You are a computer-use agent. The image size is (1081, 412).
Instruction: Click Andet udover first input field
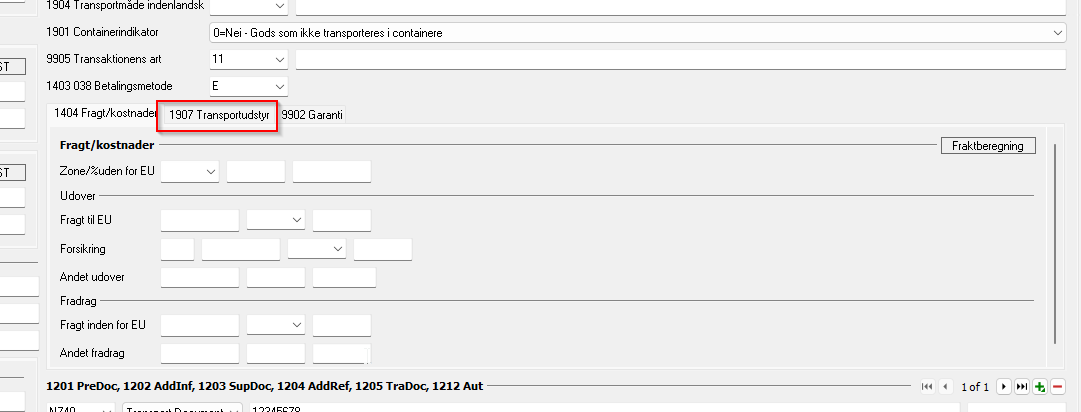pyautogui.click(x=200, y=278)
